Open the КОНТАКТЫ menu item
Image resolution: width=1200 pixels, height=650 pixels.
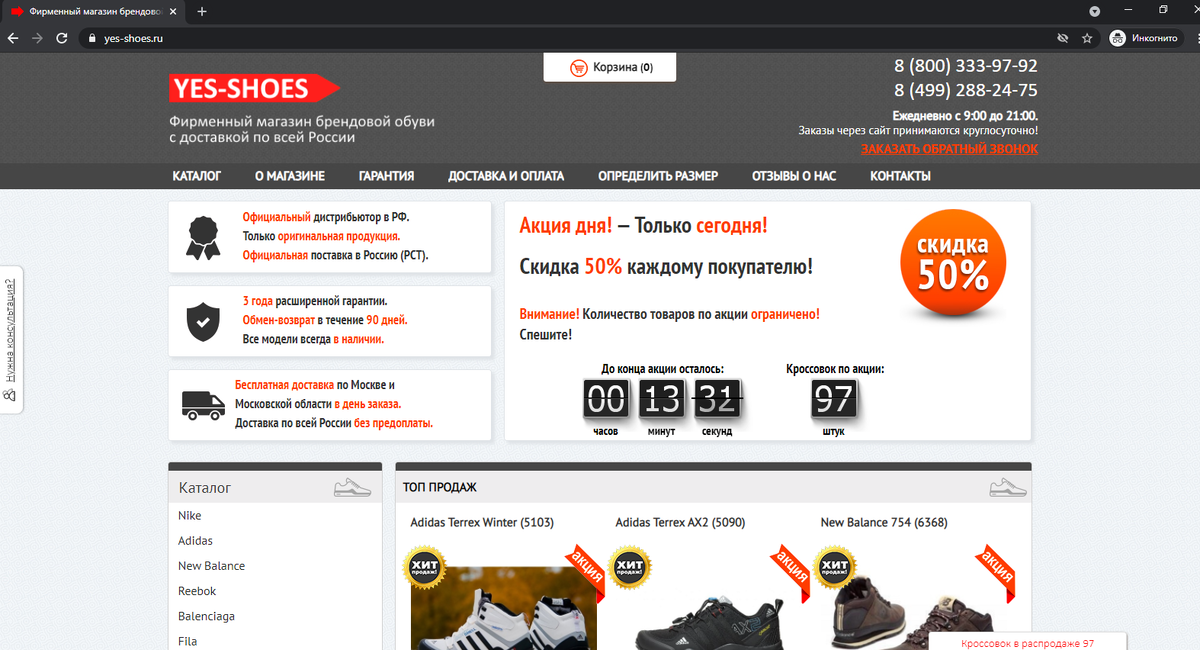pyautogui.click(x=900, y=176)
